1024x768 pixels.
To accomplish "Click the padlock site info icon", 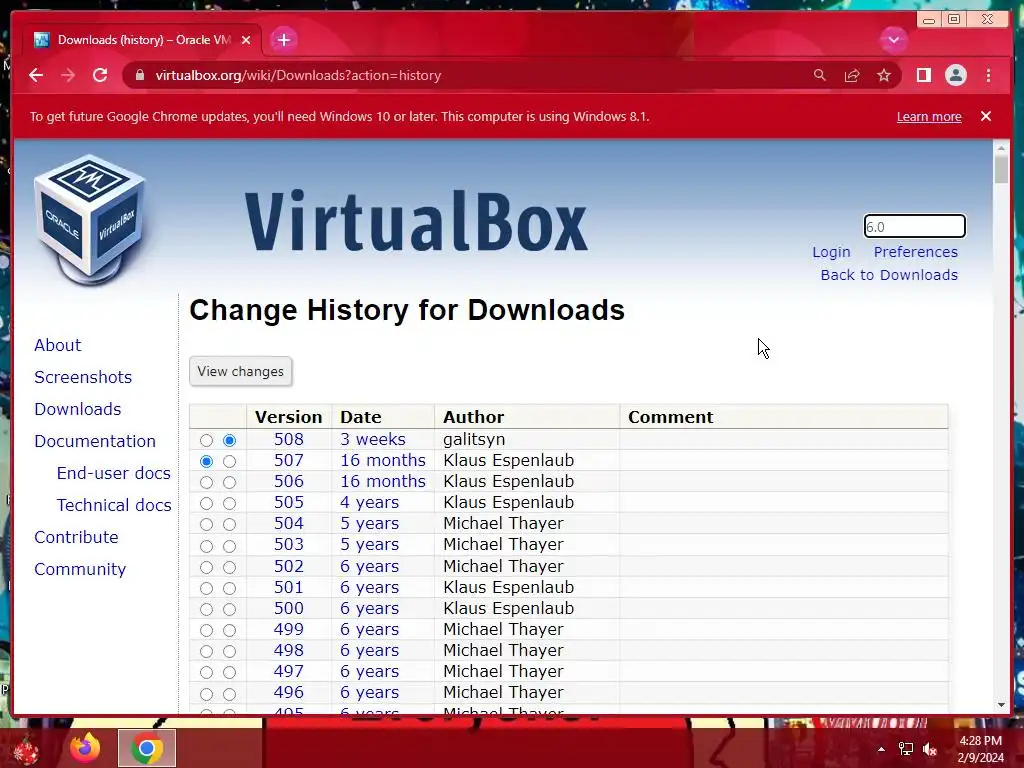I will point(139,75).
